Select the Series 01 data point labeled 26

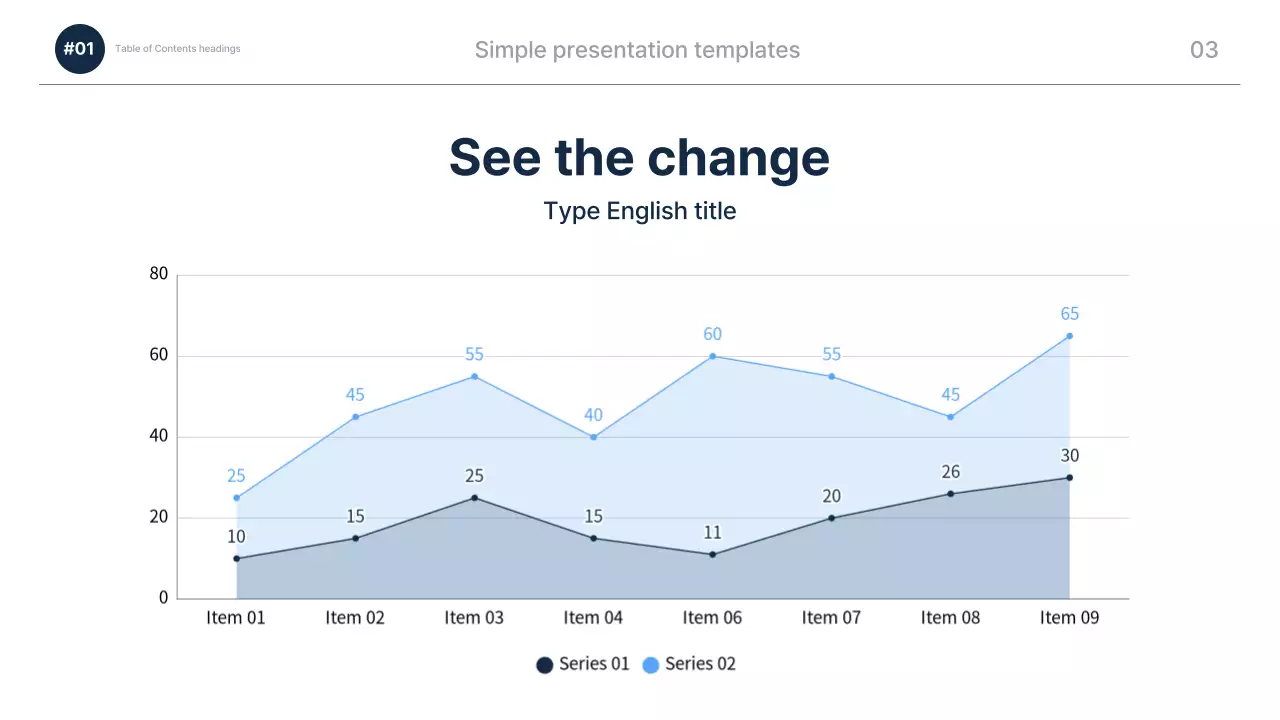pyautogui.click(x=950, y=494)
